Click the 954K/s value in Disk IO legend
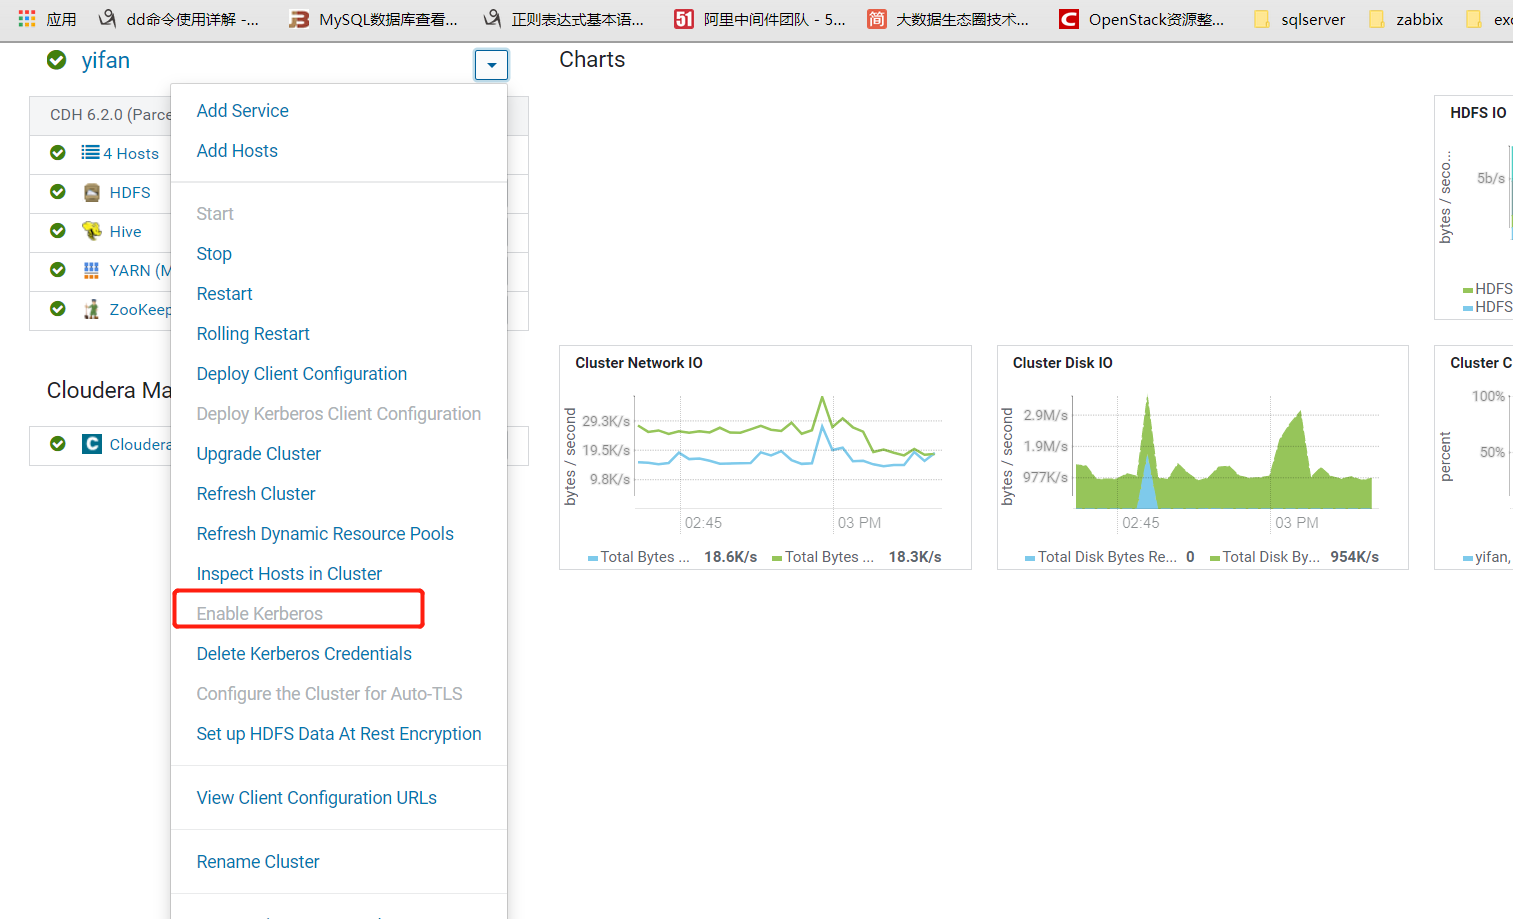 (x=1354, y=557)
